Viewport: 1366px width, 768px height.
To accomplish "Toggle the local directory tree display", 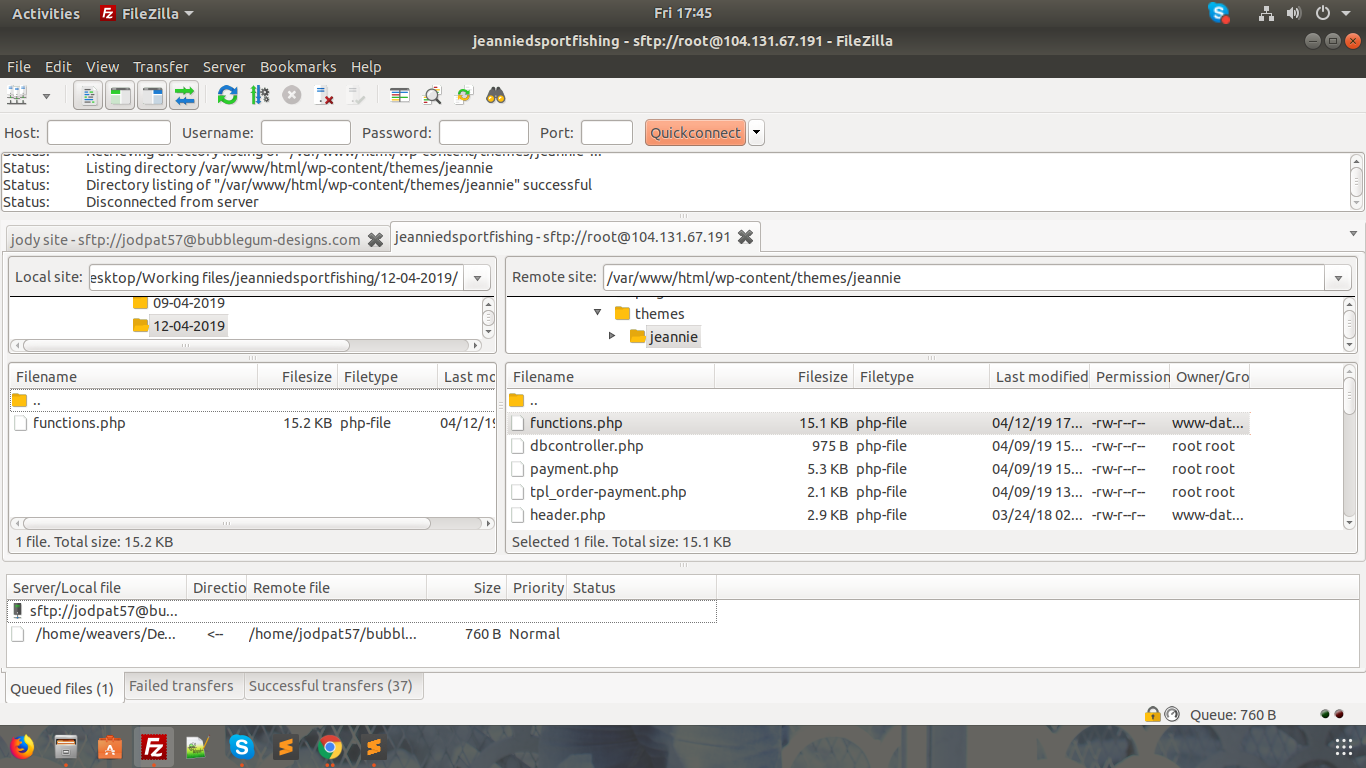I will click(x=120, y=96).
